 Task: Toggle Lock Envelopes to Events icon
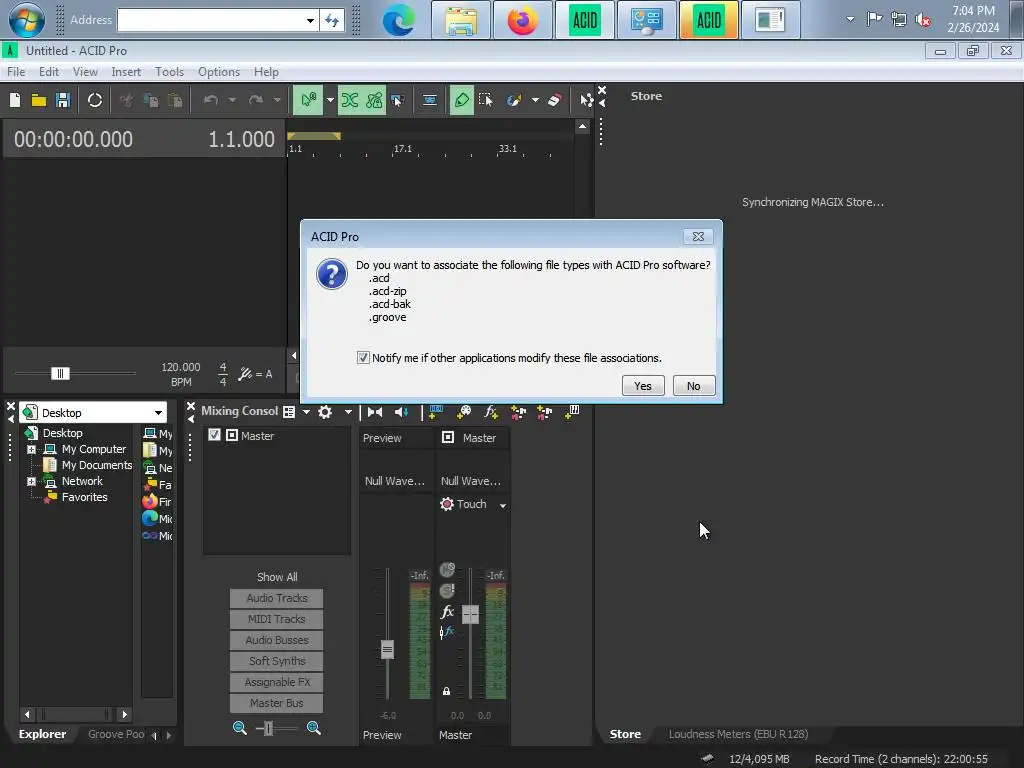pos(374,100)
